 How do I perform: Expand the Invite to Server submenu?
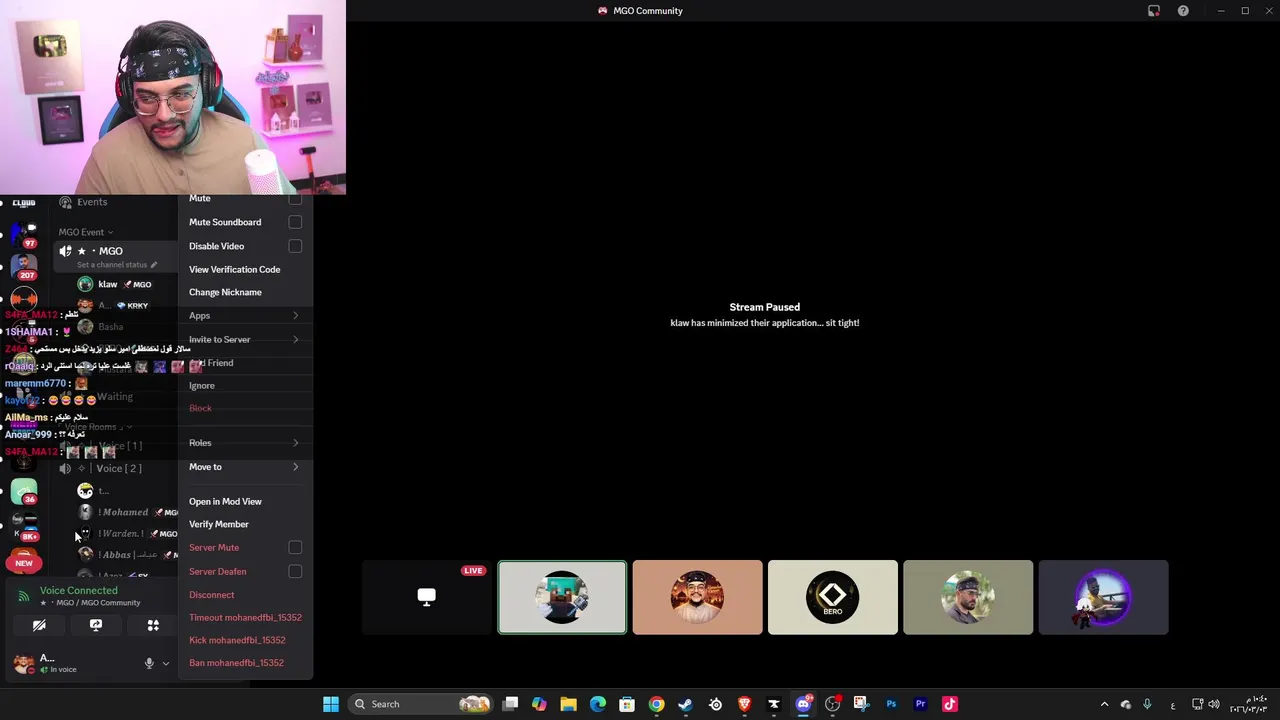245,339
